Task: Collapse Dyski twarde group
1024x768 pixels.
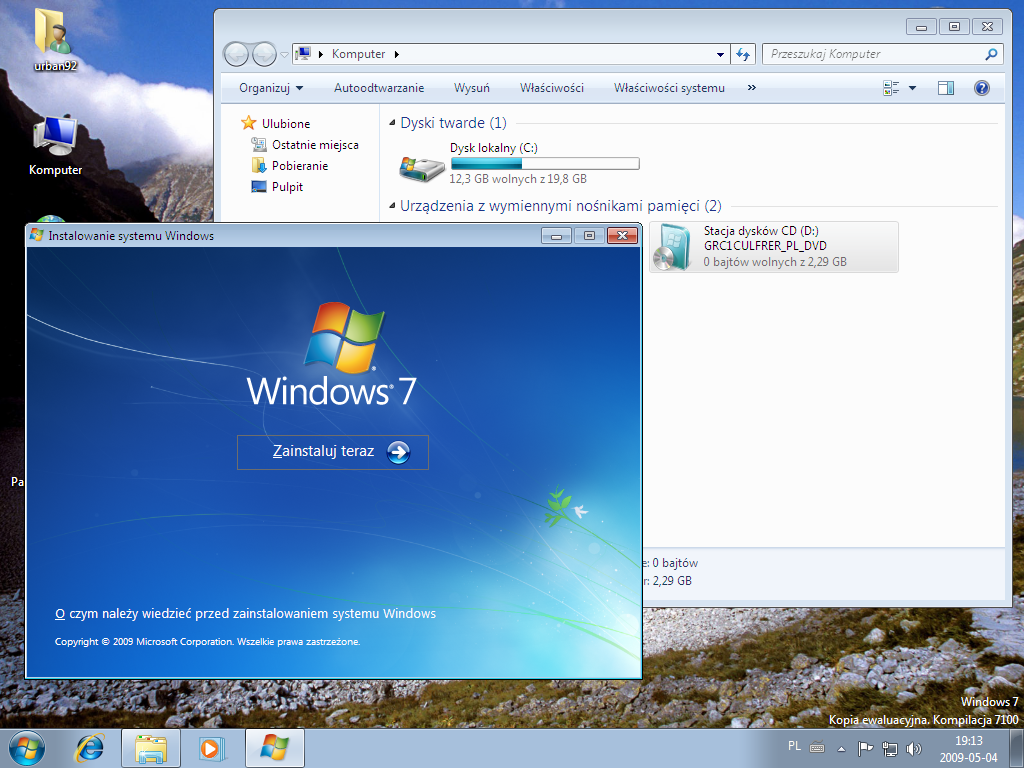Action: (392, 123)
